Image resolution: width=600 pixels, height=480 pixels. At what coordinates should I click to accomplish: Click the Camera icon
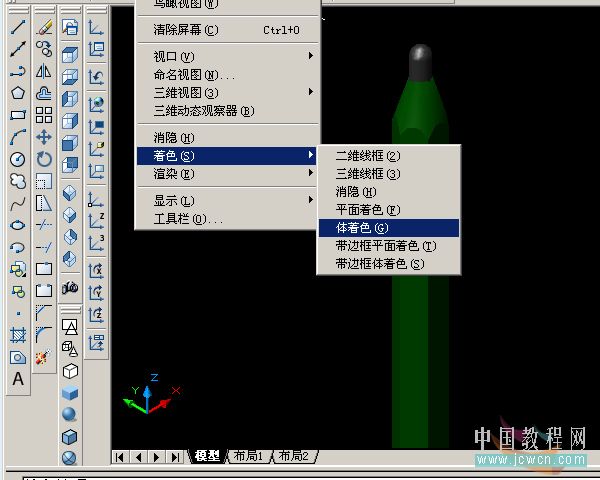(x=70, y=287)
